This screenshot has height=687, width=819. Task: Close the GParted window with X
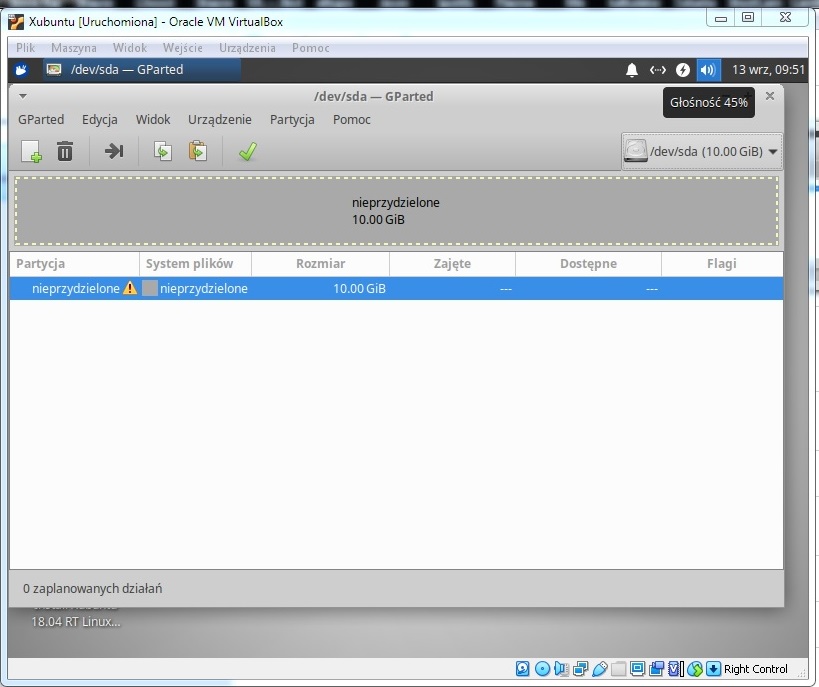(x=770, y=96)
